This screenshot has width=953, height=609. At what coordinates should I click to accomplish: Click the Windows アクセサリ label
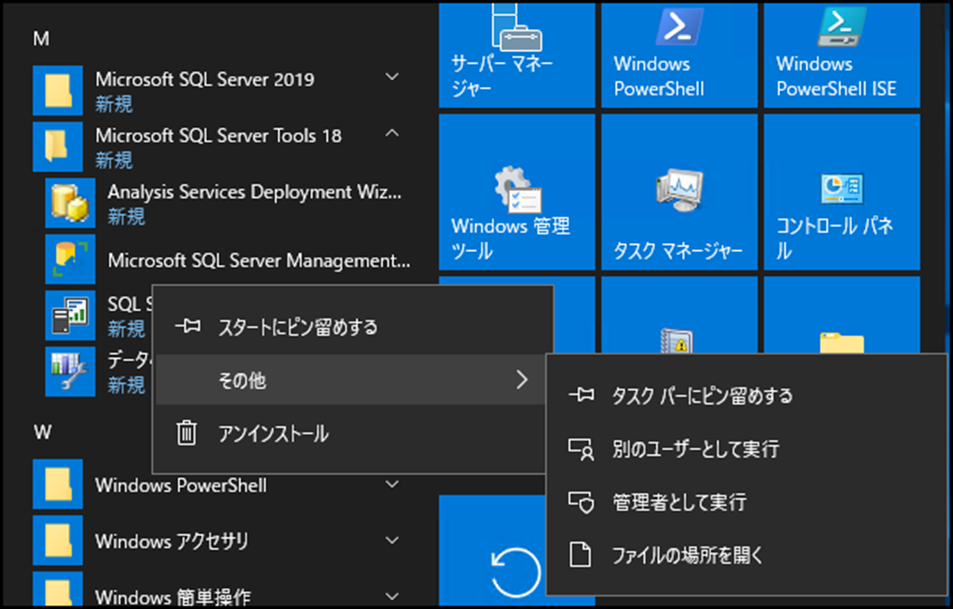point(172,541)
